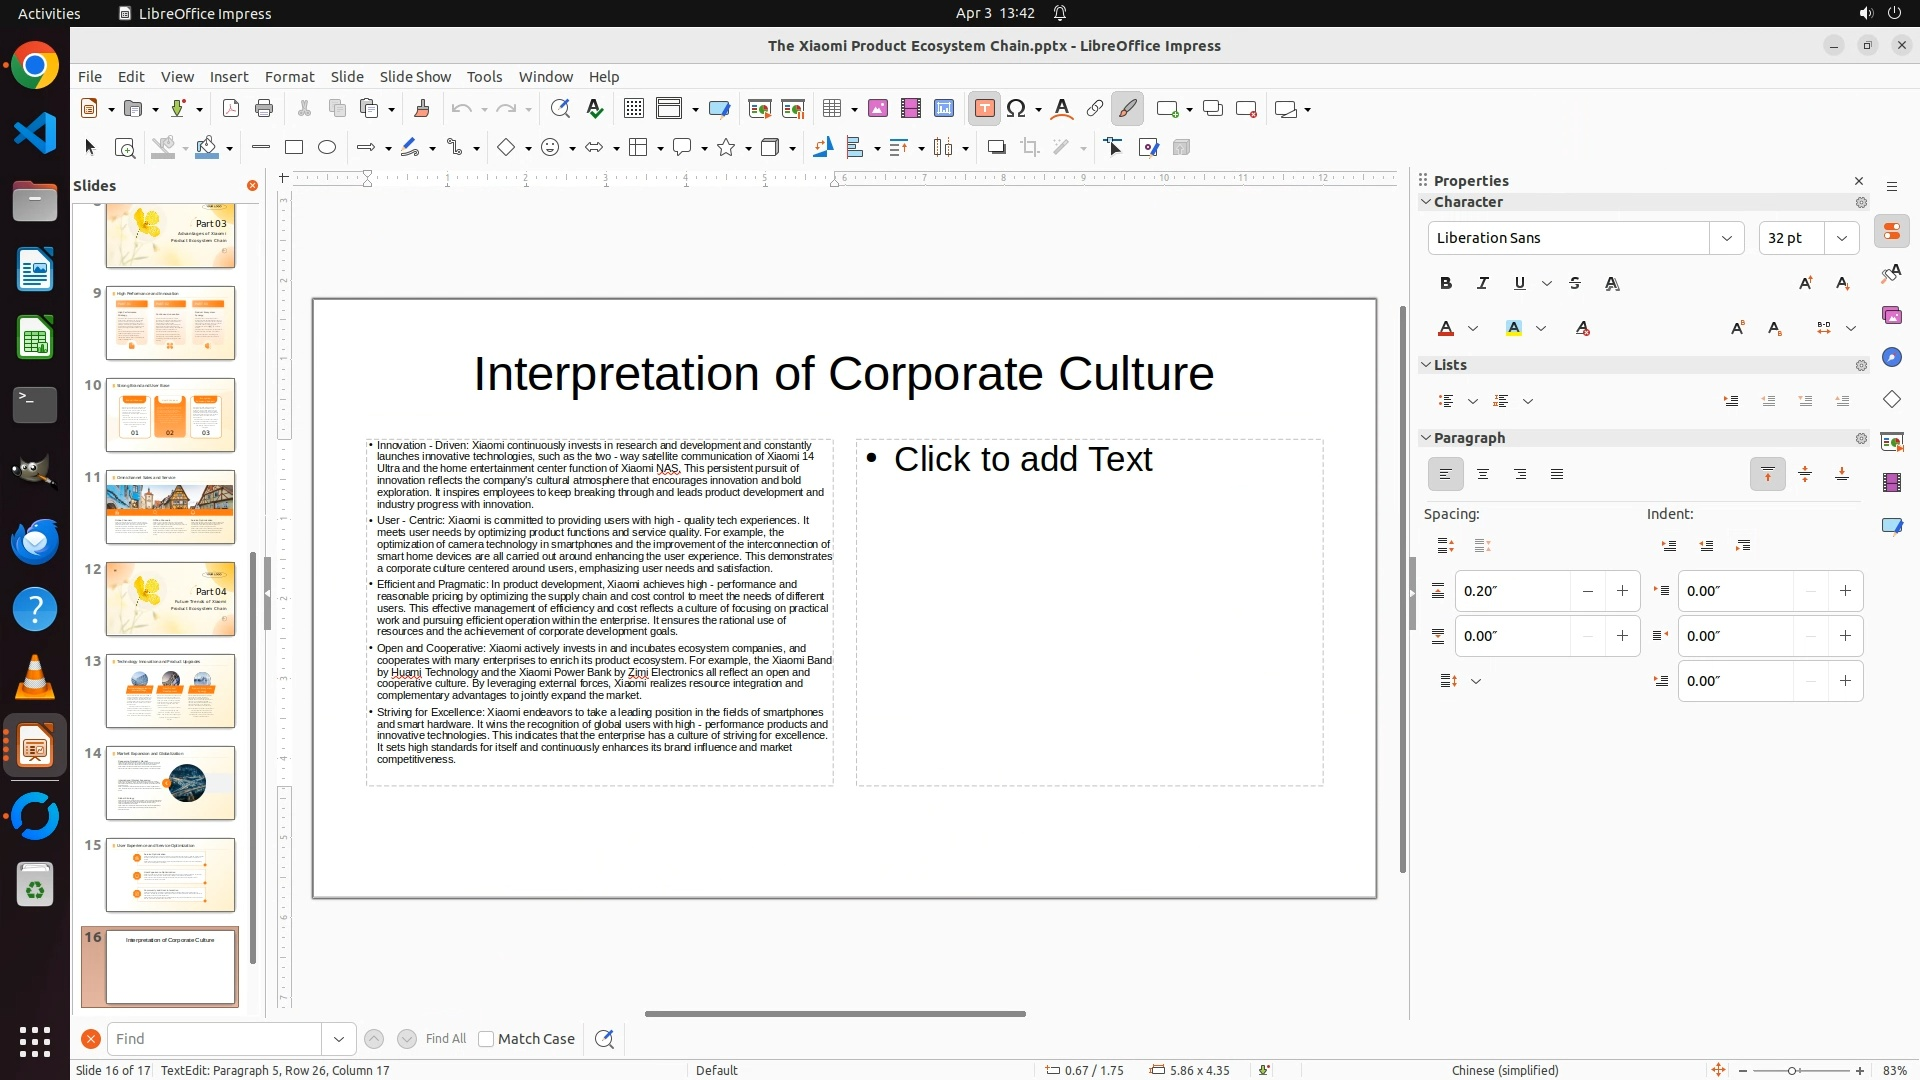
Task: Click the font color swatch
Action: coord(1446,329)
